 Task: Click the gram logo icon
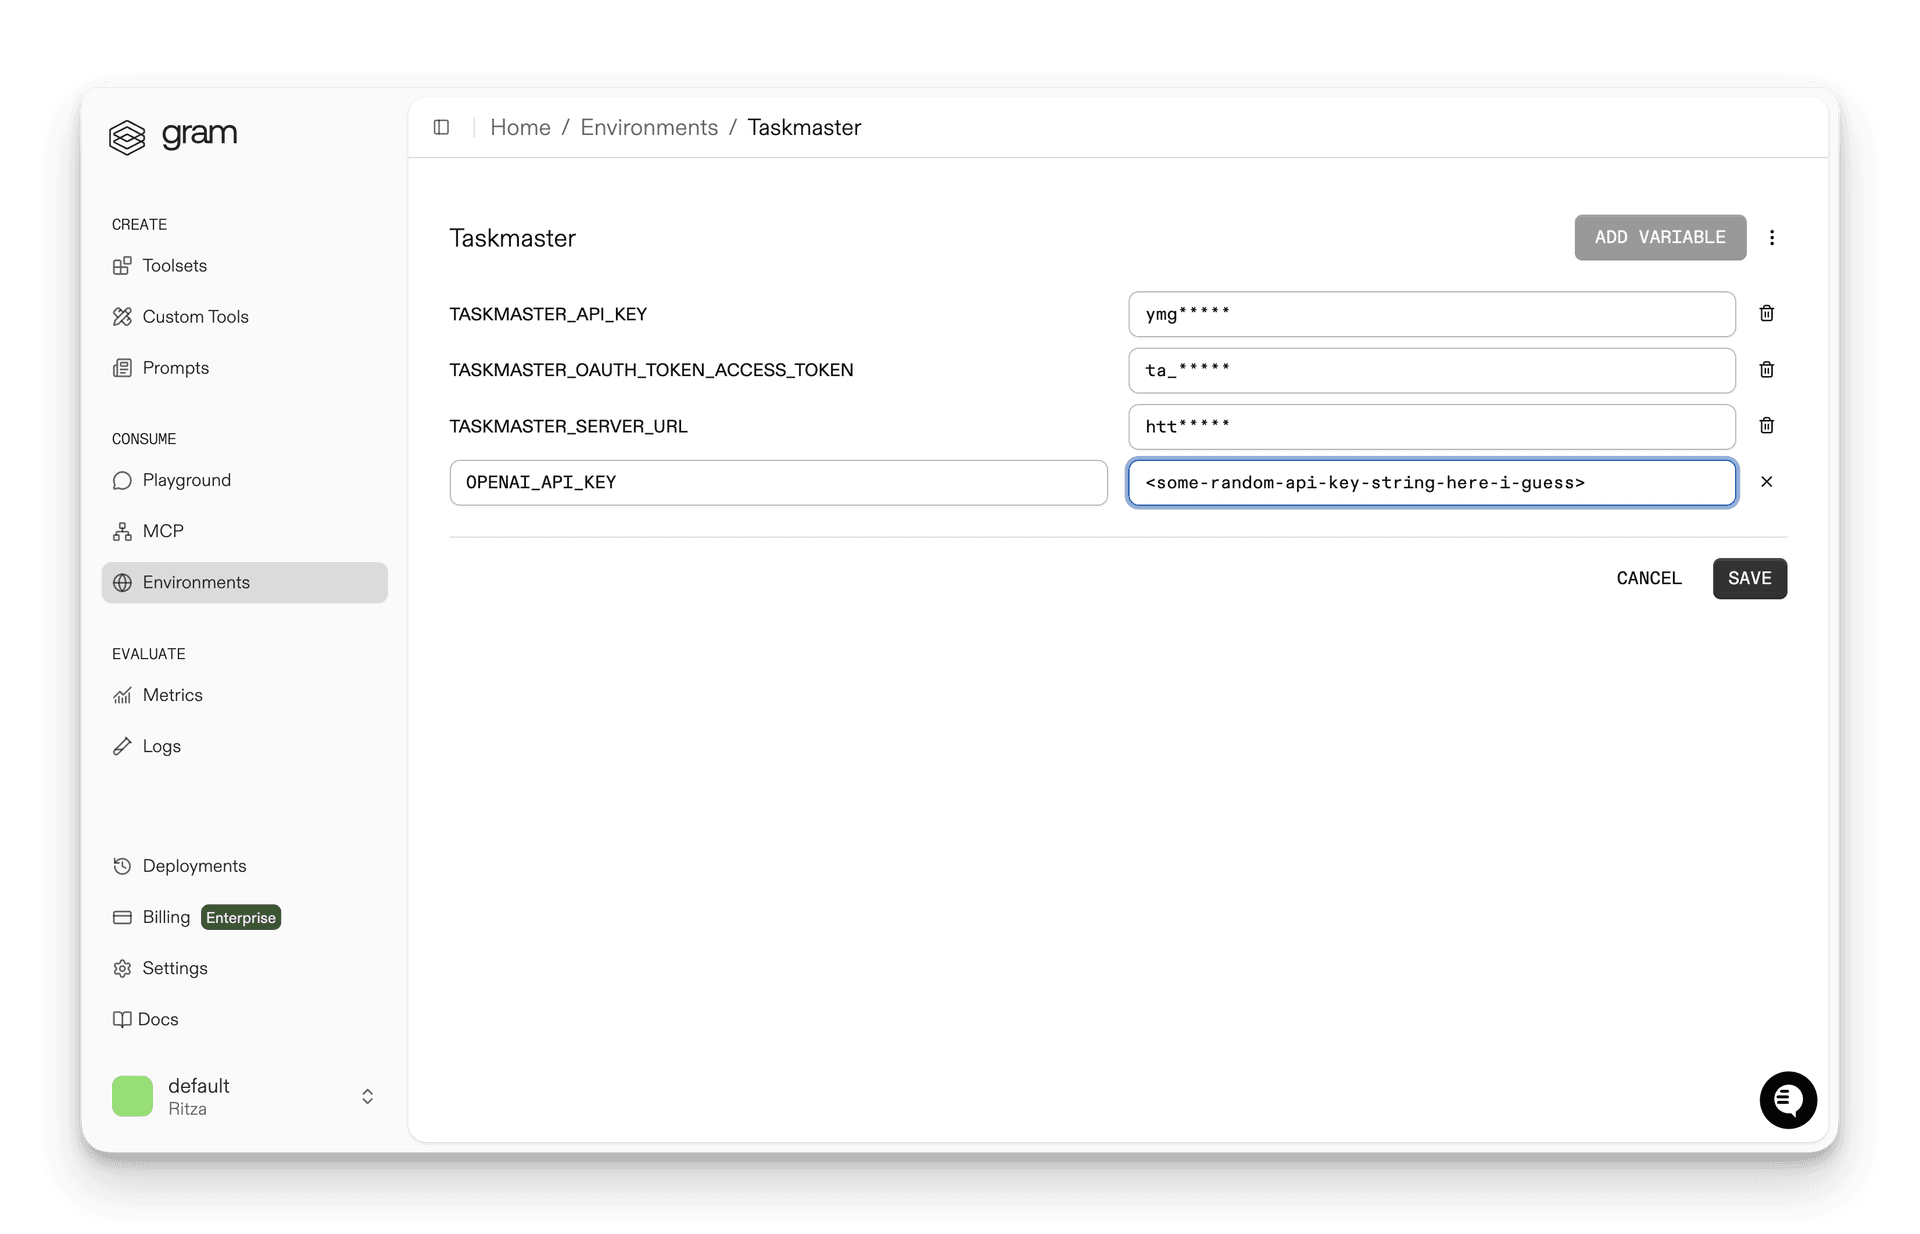click(127, 137)
